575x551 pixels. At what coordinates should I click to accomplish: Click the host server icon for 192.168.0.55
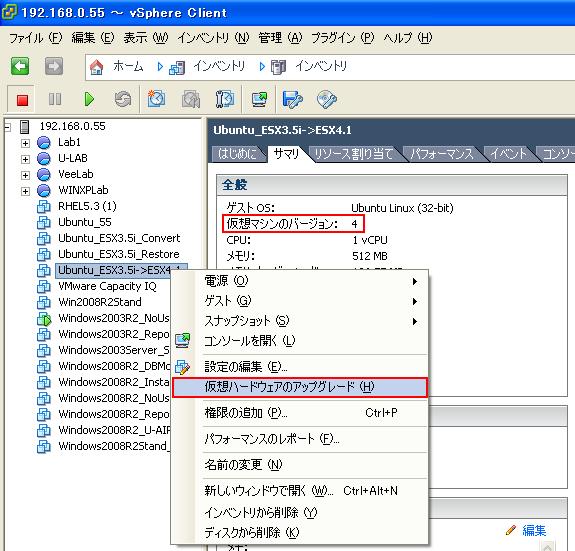pyautogui.click(x=25, y=126)
